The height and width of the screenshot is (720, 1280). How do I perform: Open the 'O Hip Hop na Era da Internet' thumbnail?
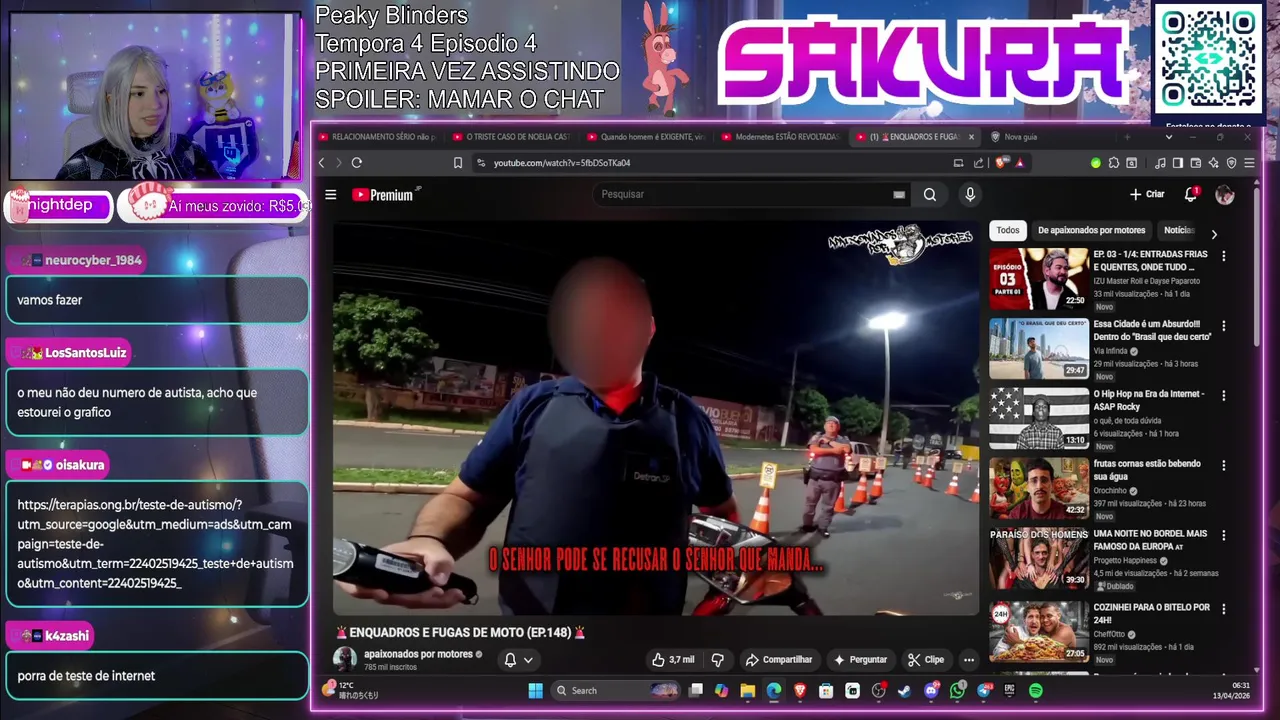1039,419
